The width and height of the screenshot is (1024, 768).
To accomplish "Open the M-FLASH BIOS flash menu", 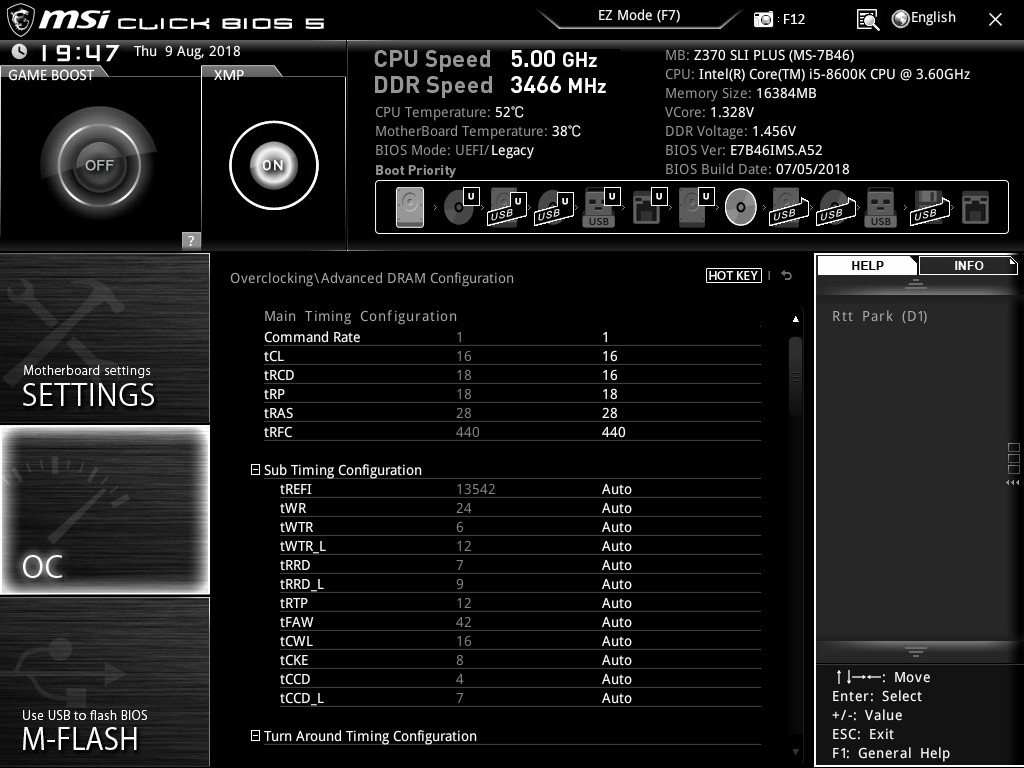I will (x=105, y=682).
